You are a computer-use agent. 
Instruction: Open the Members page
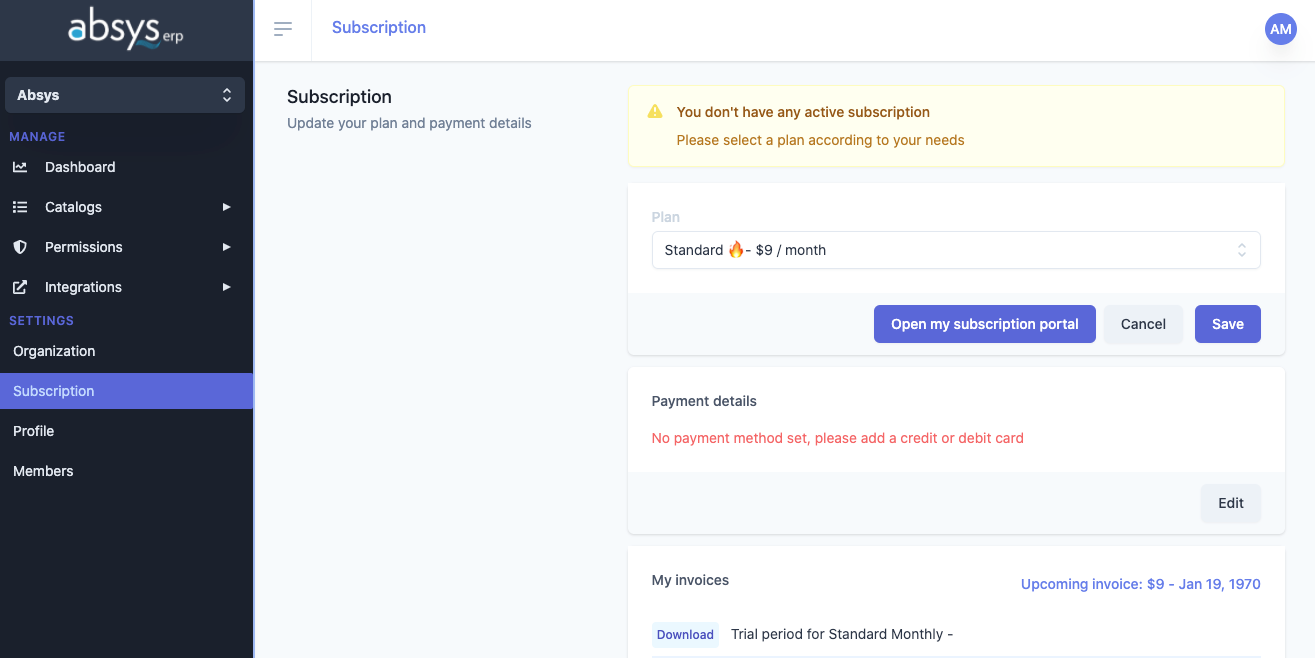coord(43,471)
